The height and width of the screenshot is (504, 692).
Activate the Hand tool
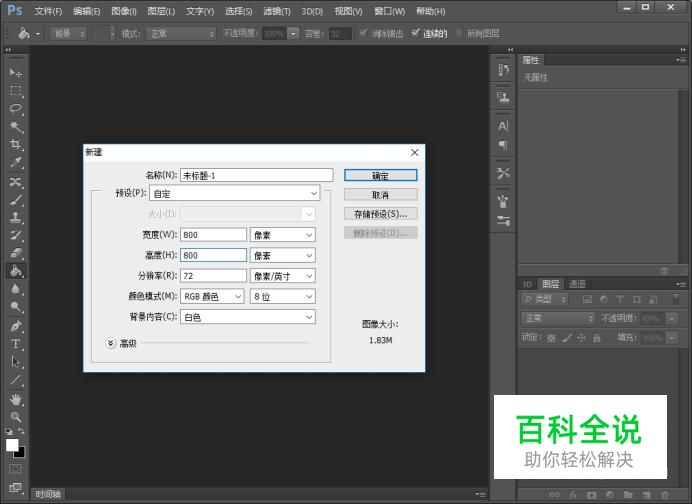tap(16, 399)
